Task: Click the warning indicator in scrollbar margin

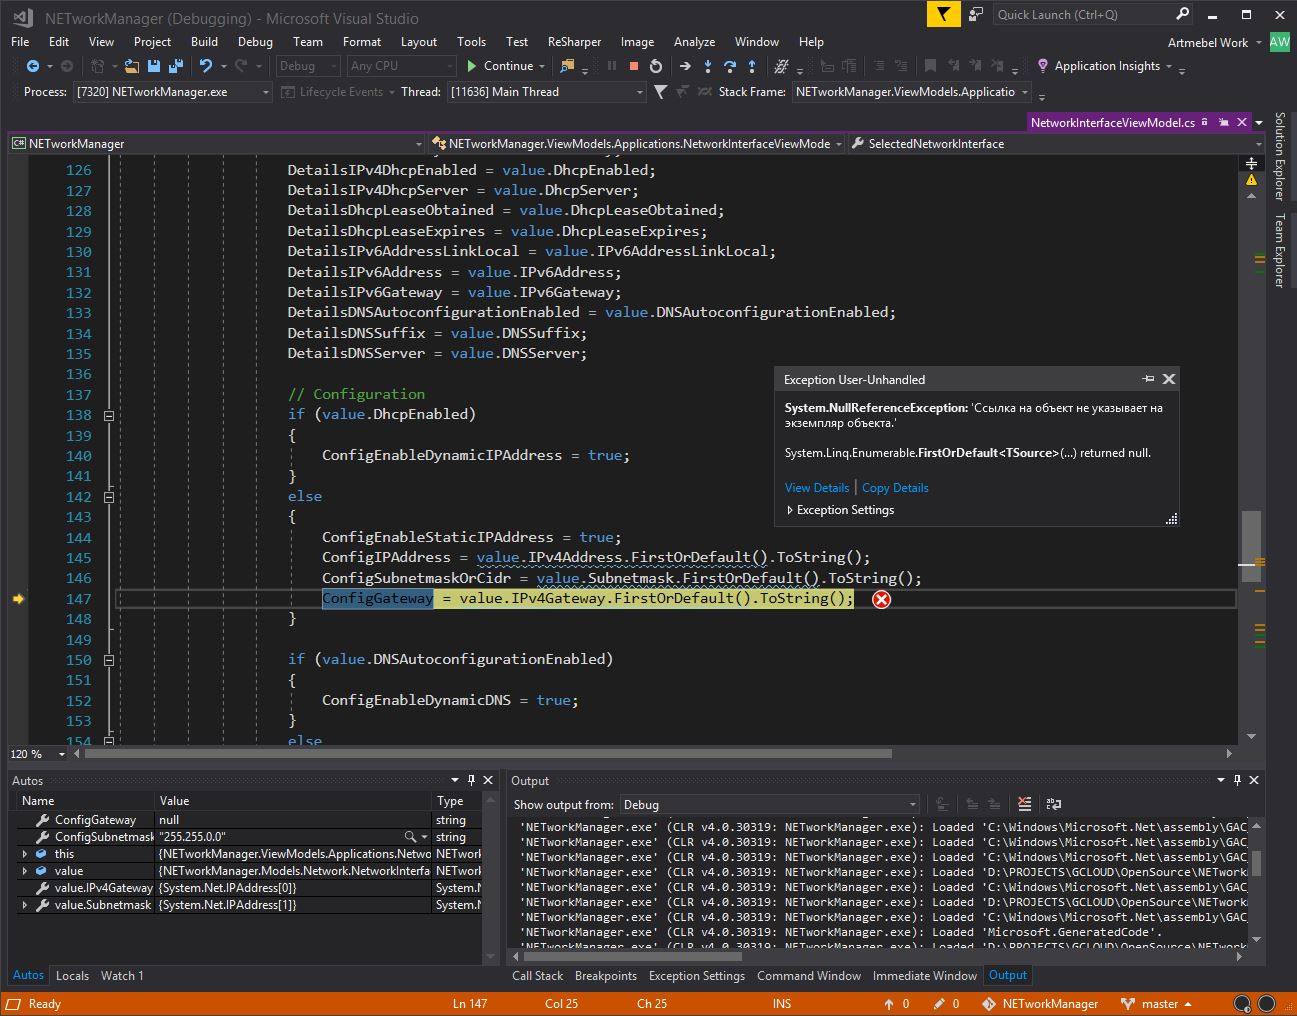Action: tap(1251, 181)
